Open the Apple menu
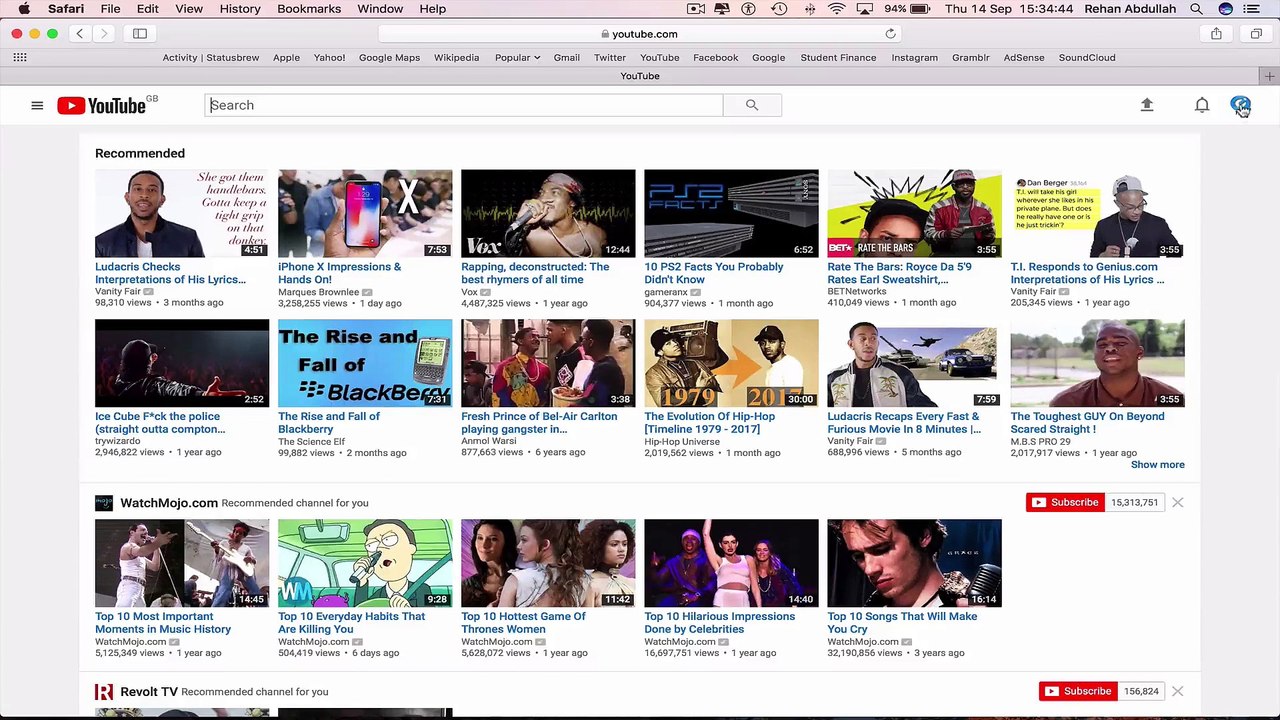Screen dimensions: 1280x720 point(24,9)
